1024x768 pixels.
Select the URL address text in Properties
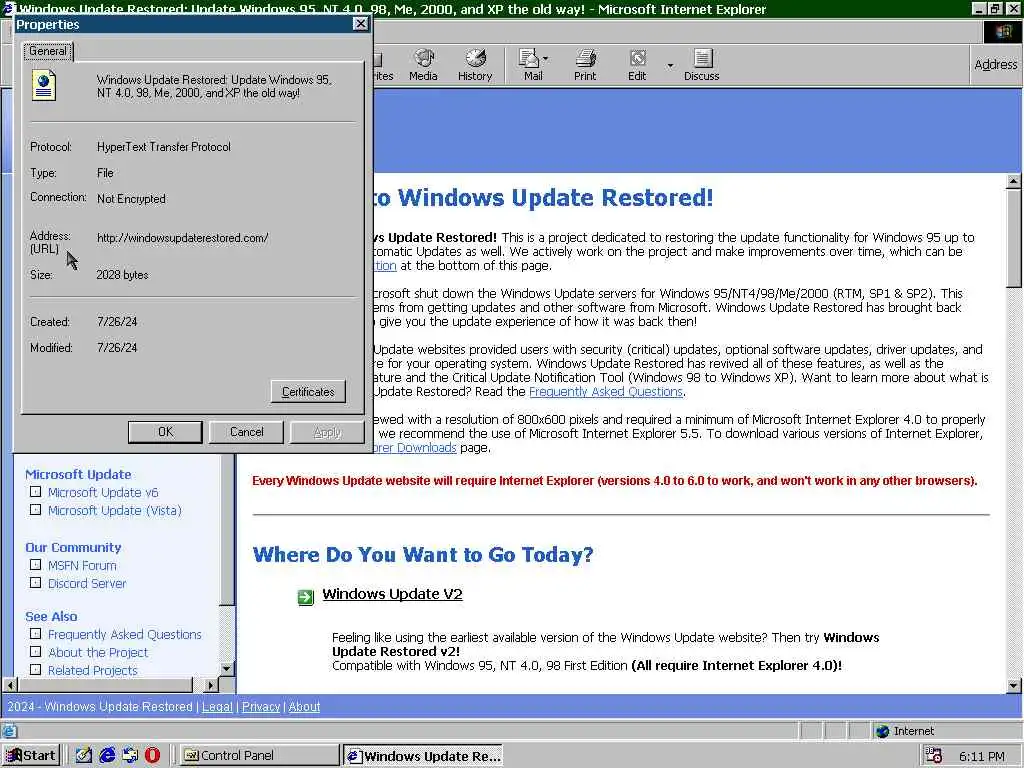pyautogui.click(x=182, y=238)
